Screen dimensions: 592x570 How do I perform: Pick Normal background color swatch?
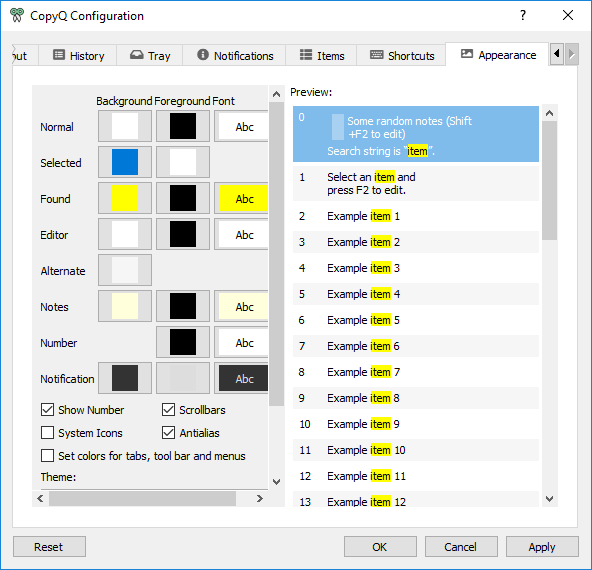(125, 126)
